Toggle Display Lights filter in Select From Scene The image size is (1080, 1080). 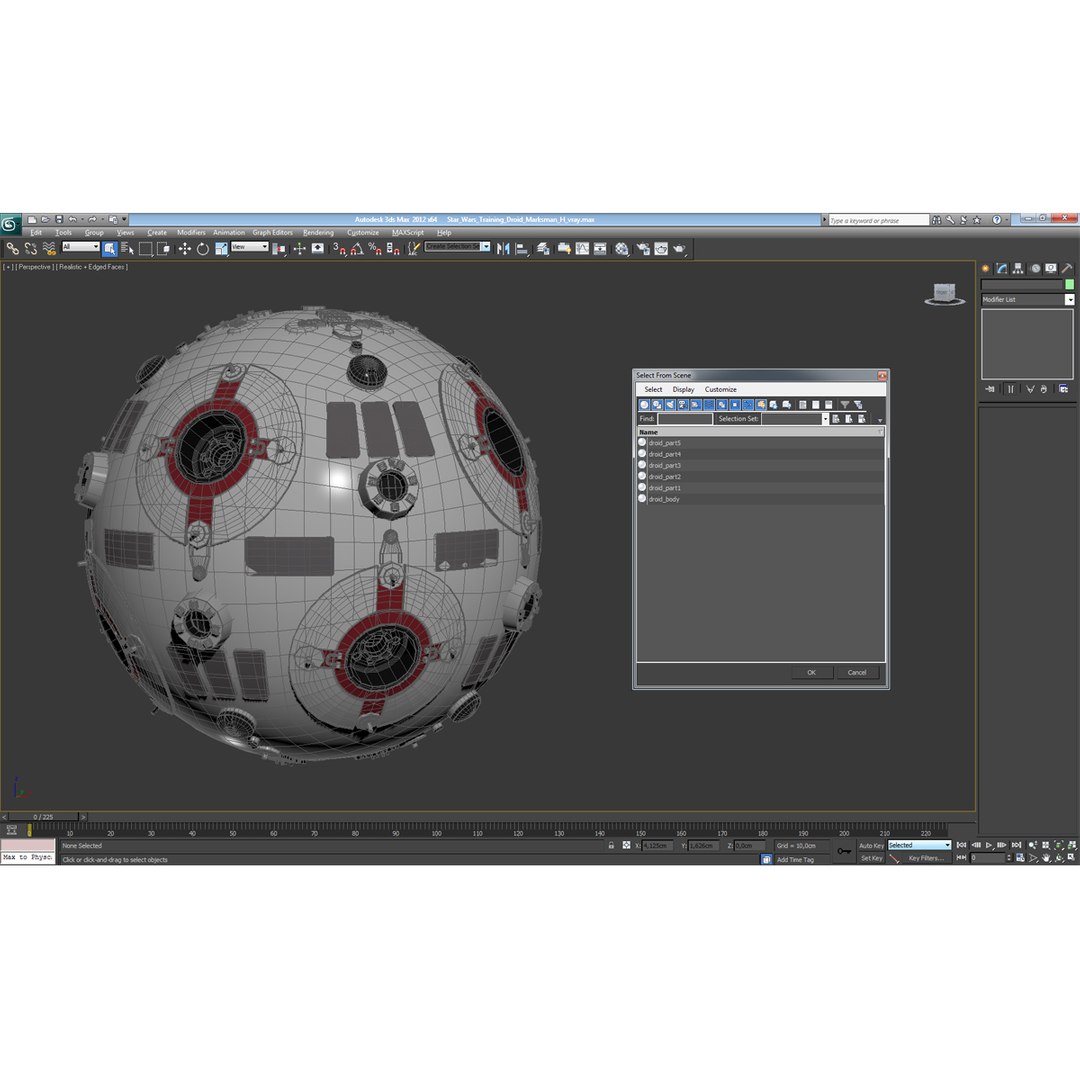click(670, 405)
